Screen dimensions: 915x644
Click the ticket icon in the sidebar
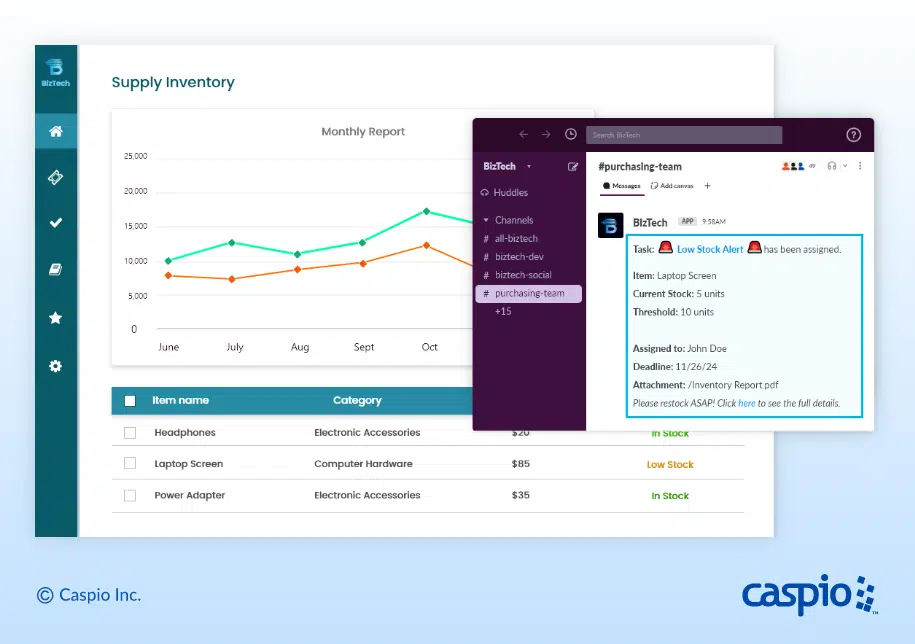tap(56, 177)
